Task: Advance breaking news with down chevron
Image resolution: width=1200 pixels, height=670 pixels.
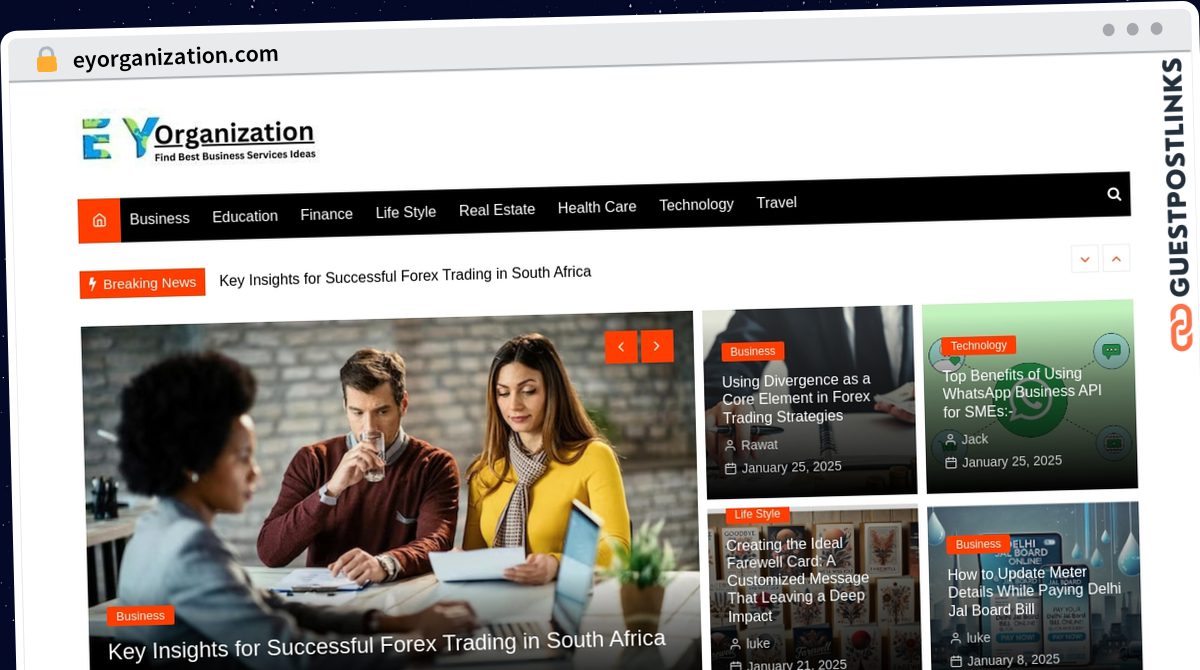Action: [x=1085, y=258]
